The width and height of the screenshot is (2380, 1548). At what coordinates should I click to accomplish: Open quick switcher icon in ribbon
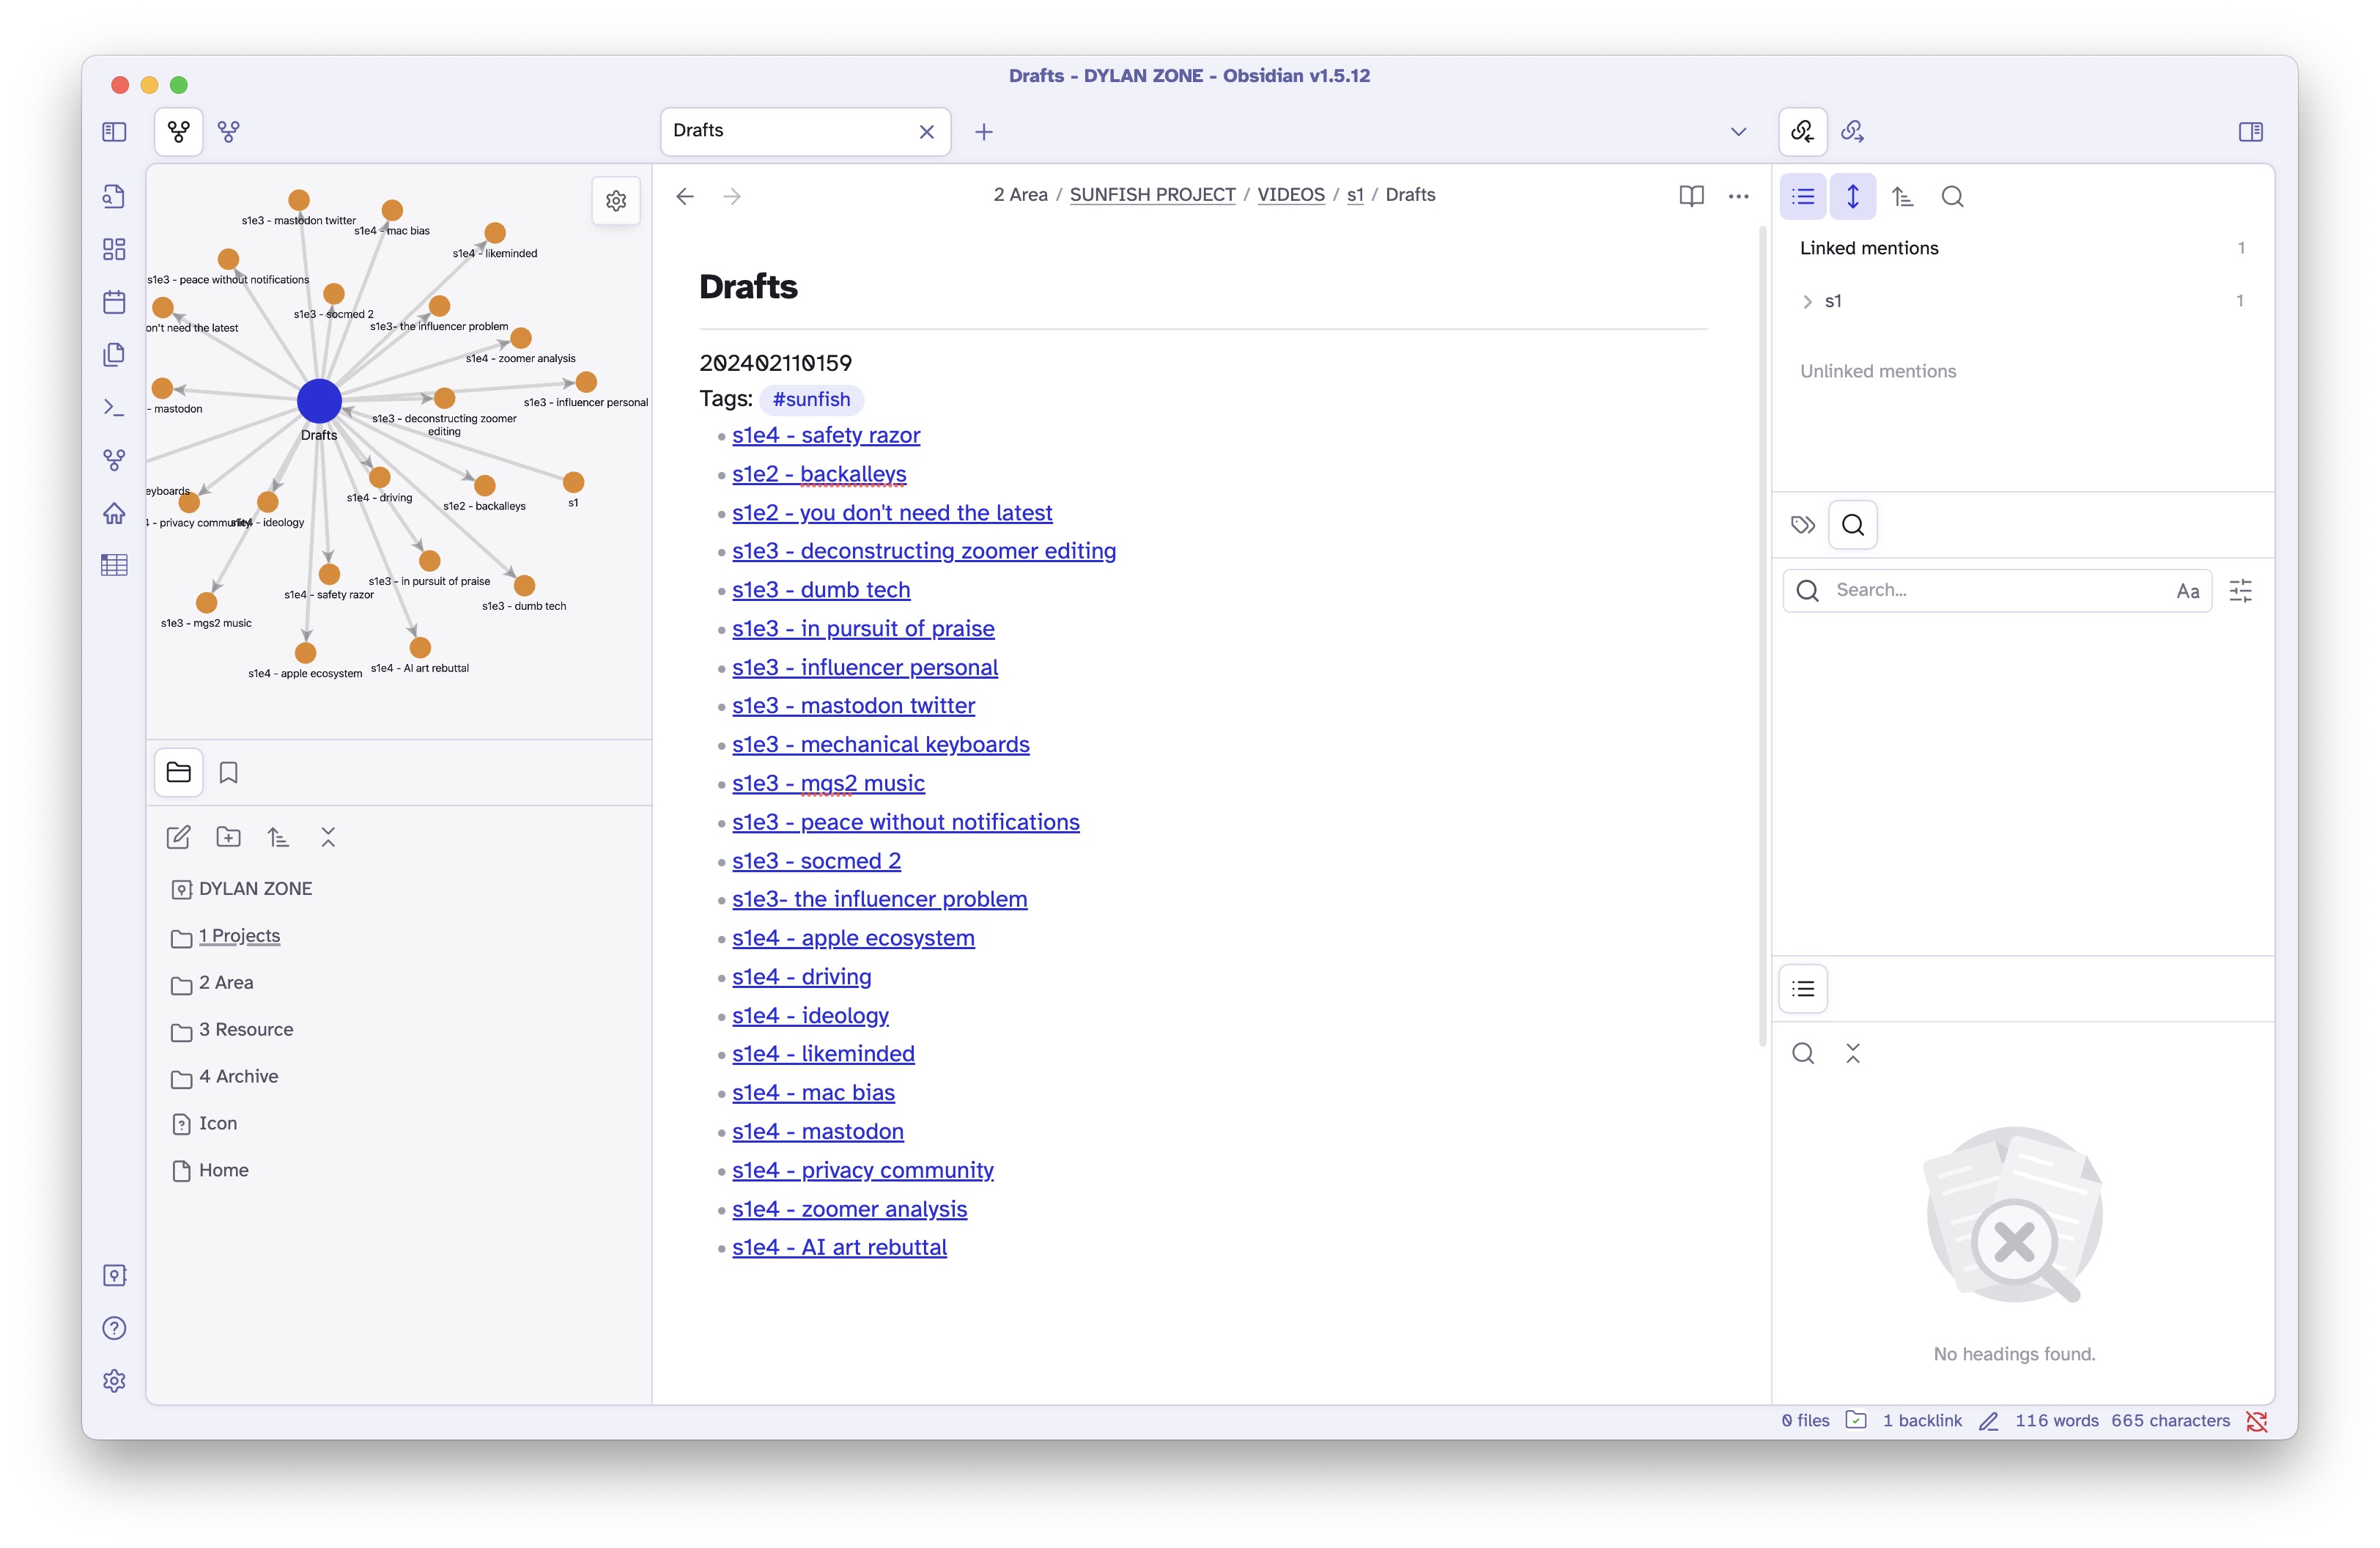tap(114, 196)
